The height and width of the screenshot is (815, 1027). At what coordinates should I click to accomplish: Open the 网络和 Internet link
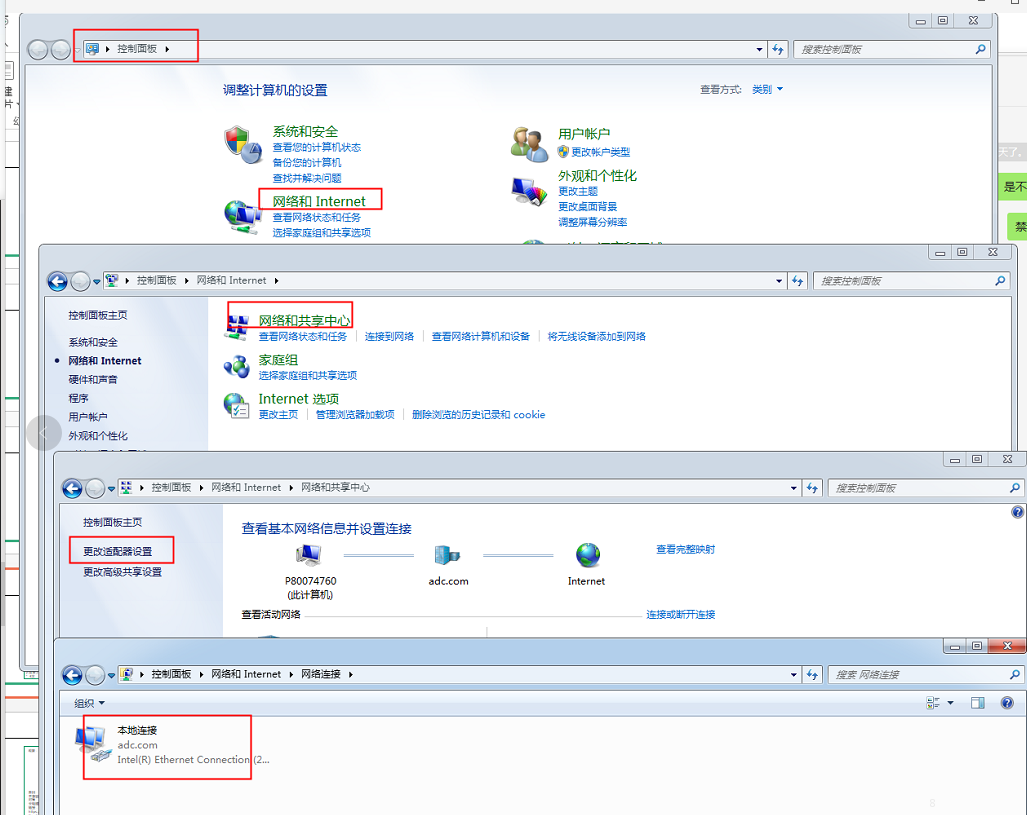tap(319, 201)
